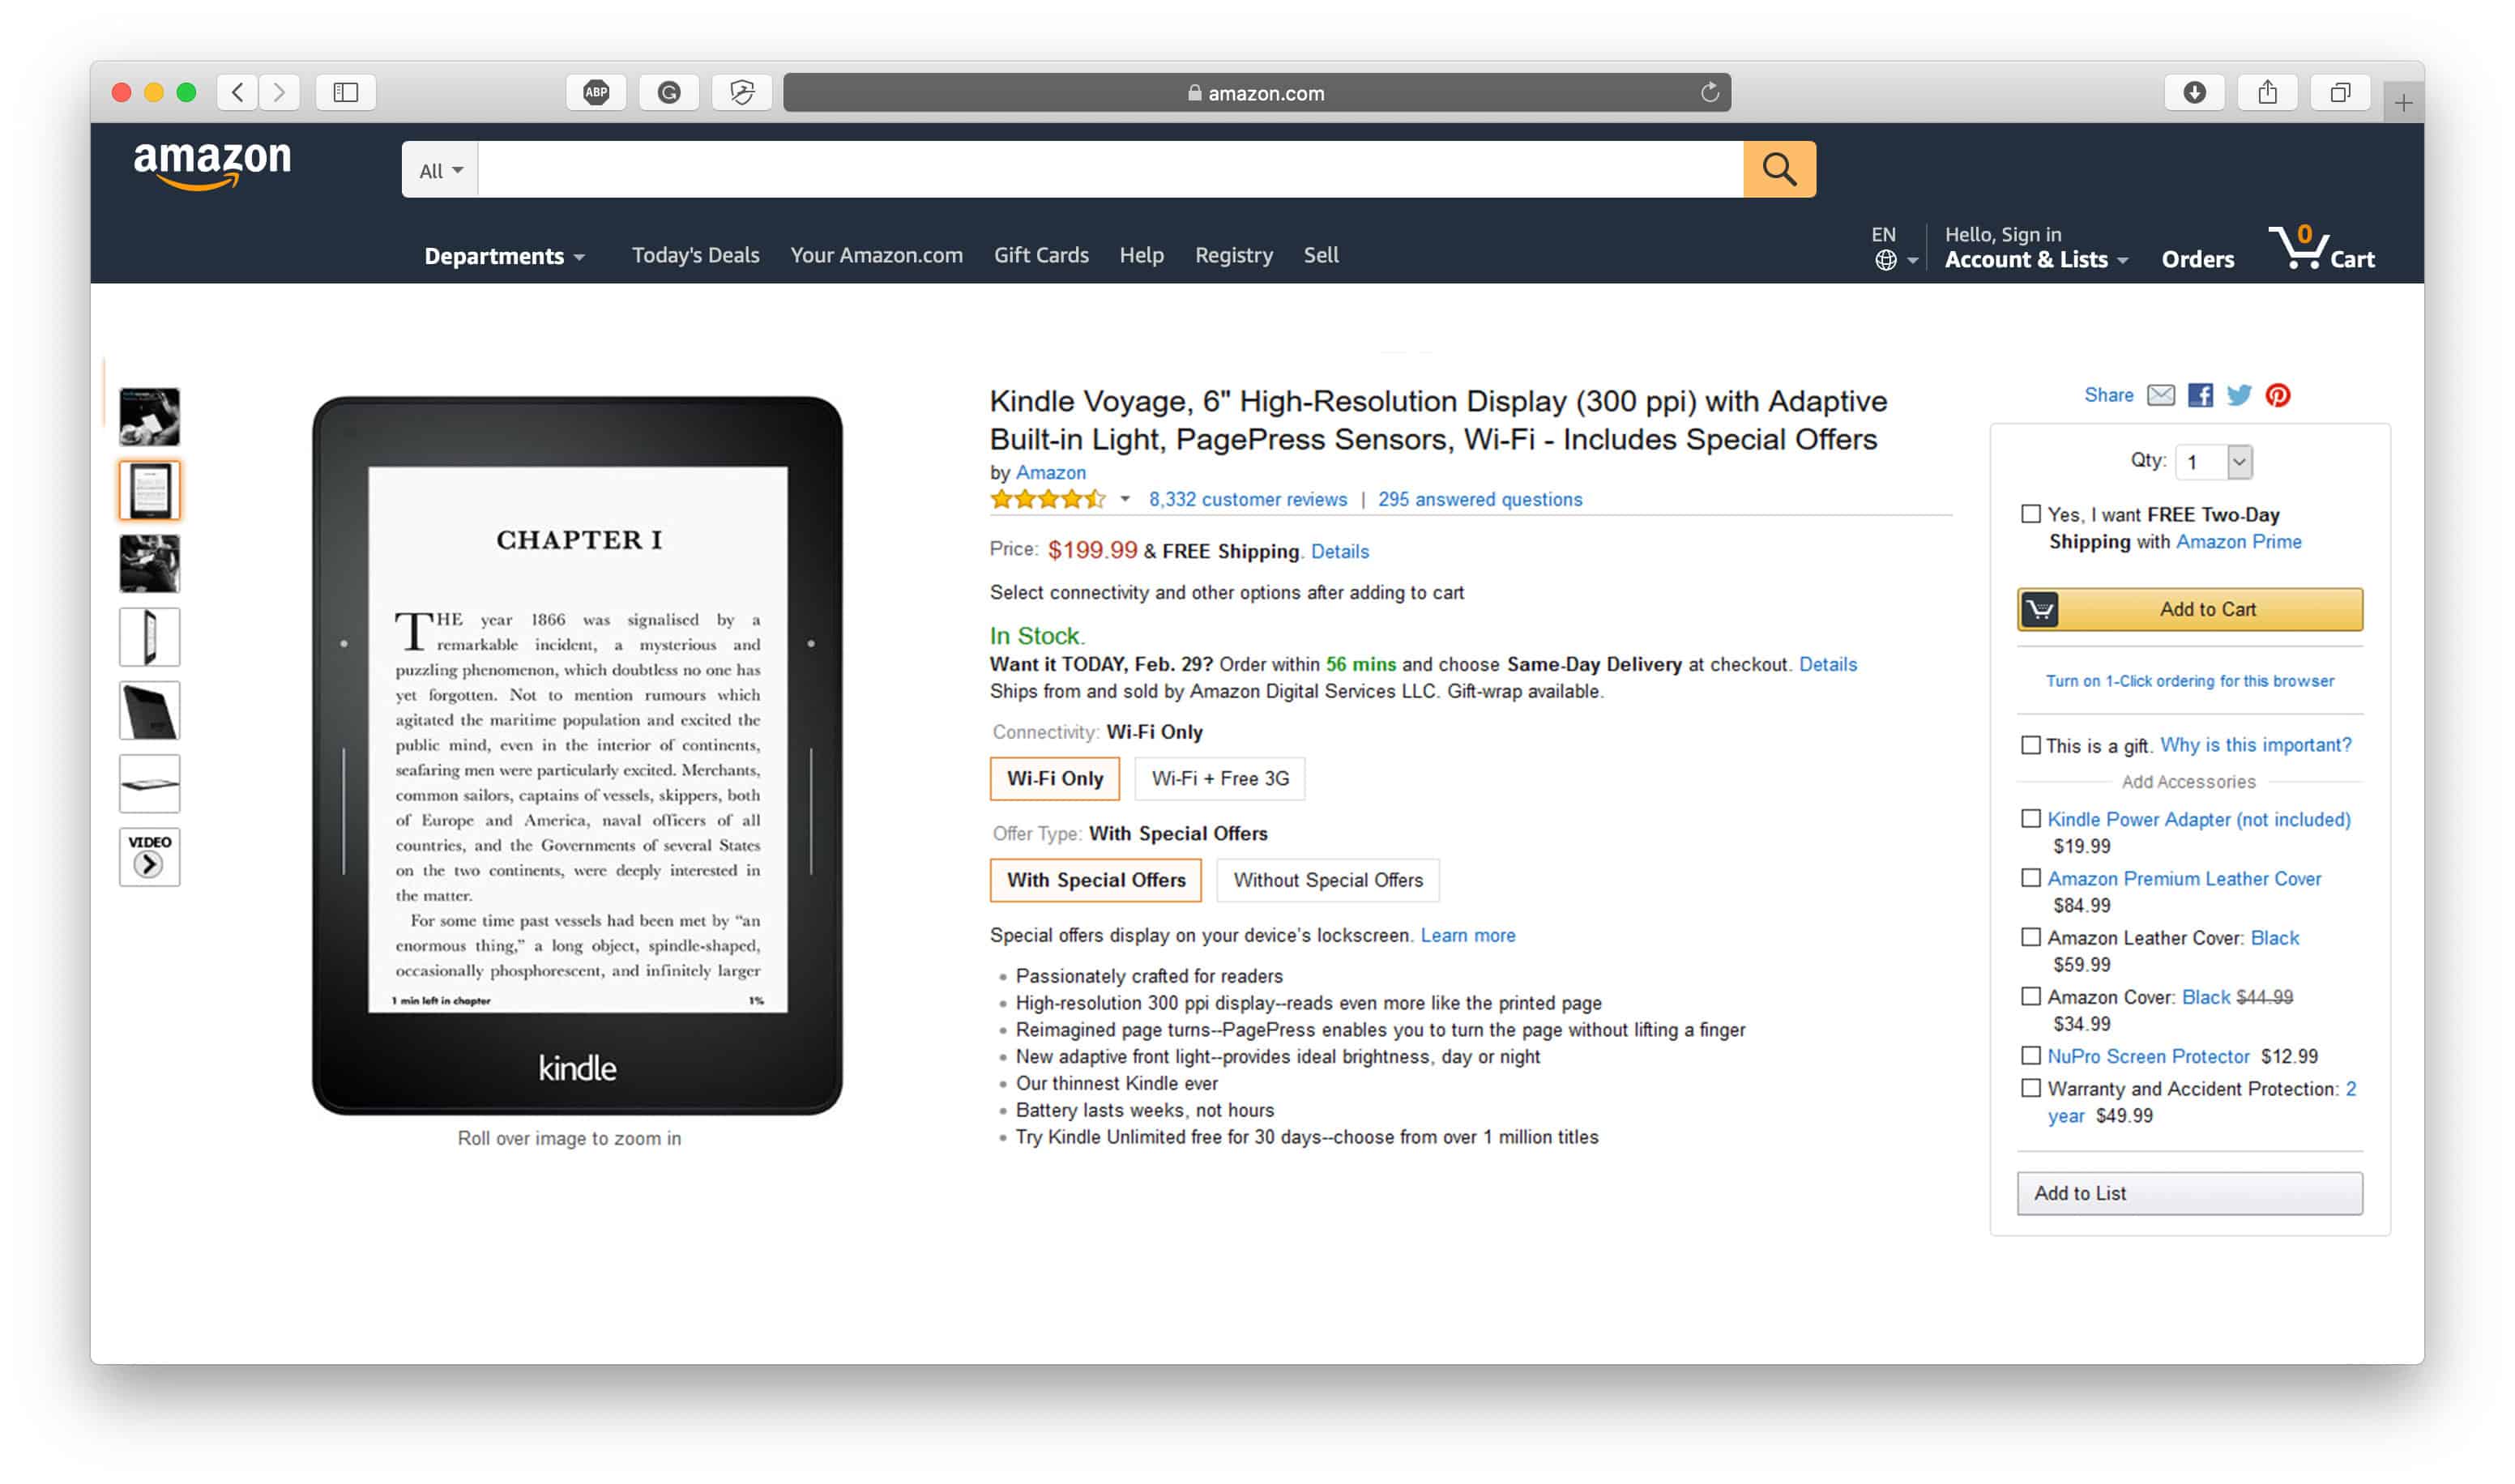Open the Qty quantity dropdown
This screenshot has width=2515, height=1484.
2213,462
